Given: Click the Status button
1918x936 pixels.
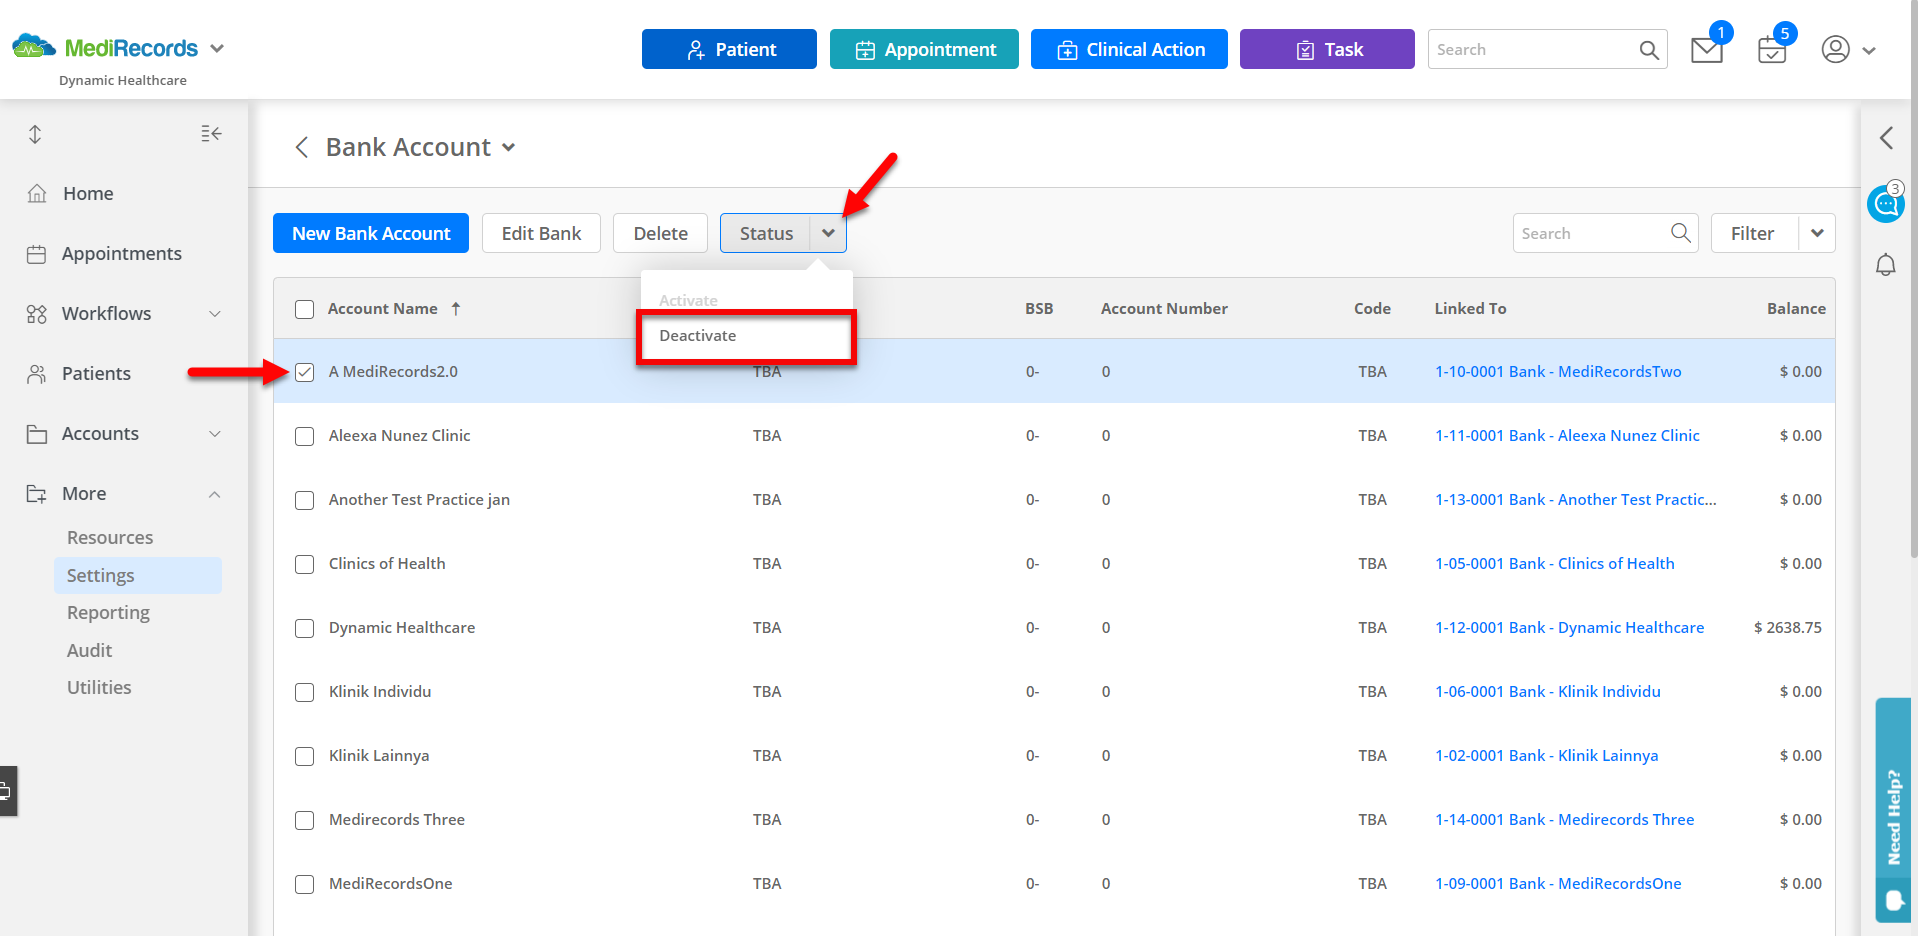Looking at the screenshot, I should pyautogui.click(x=766, y=233).
